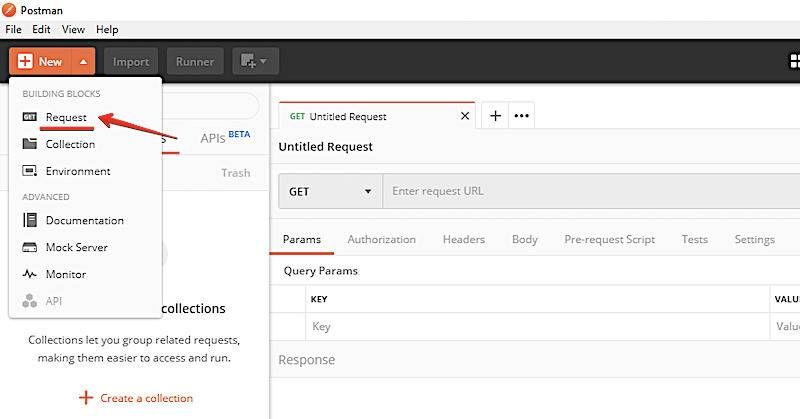Click the Documentation book icon
This screenshot has height=419, width=800.
coord(30,220)
